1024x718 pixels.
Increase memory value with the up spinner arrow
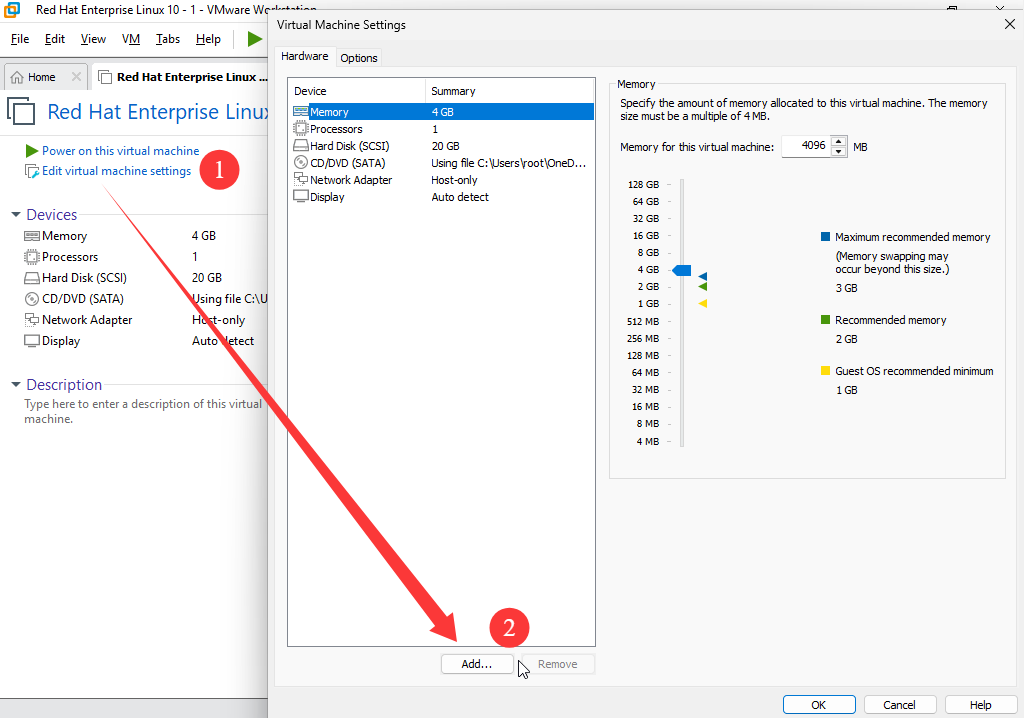838,141
